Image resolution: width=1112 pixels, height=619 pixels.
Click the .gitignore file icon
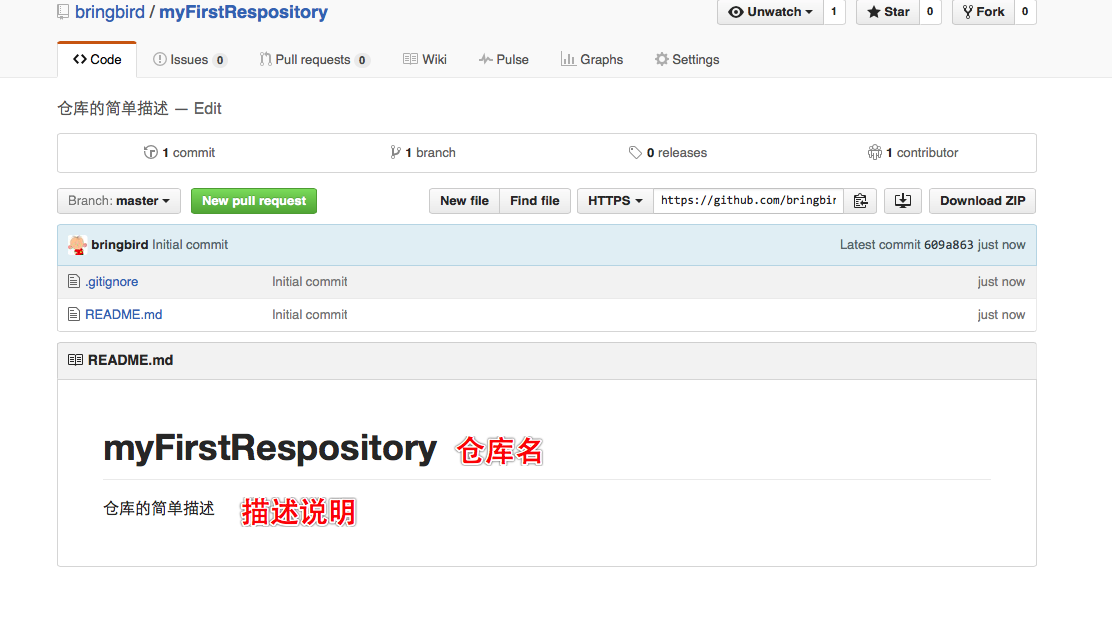[74, 281]
